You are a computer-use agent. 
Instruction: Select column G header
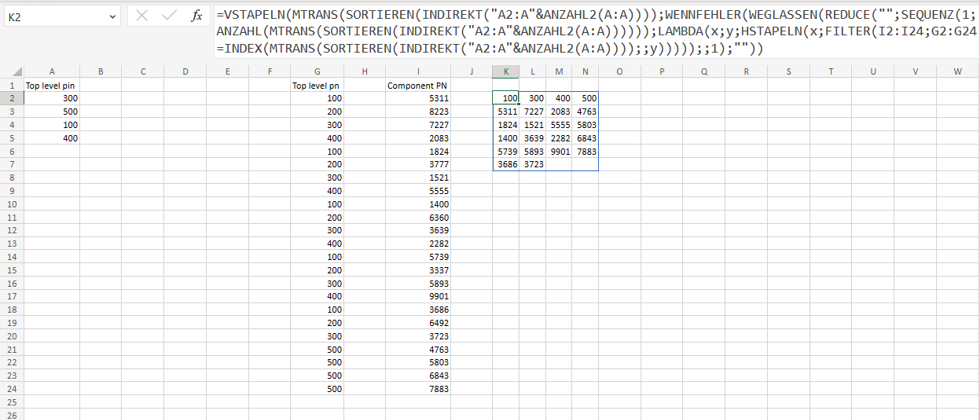[x=317, y=72]
